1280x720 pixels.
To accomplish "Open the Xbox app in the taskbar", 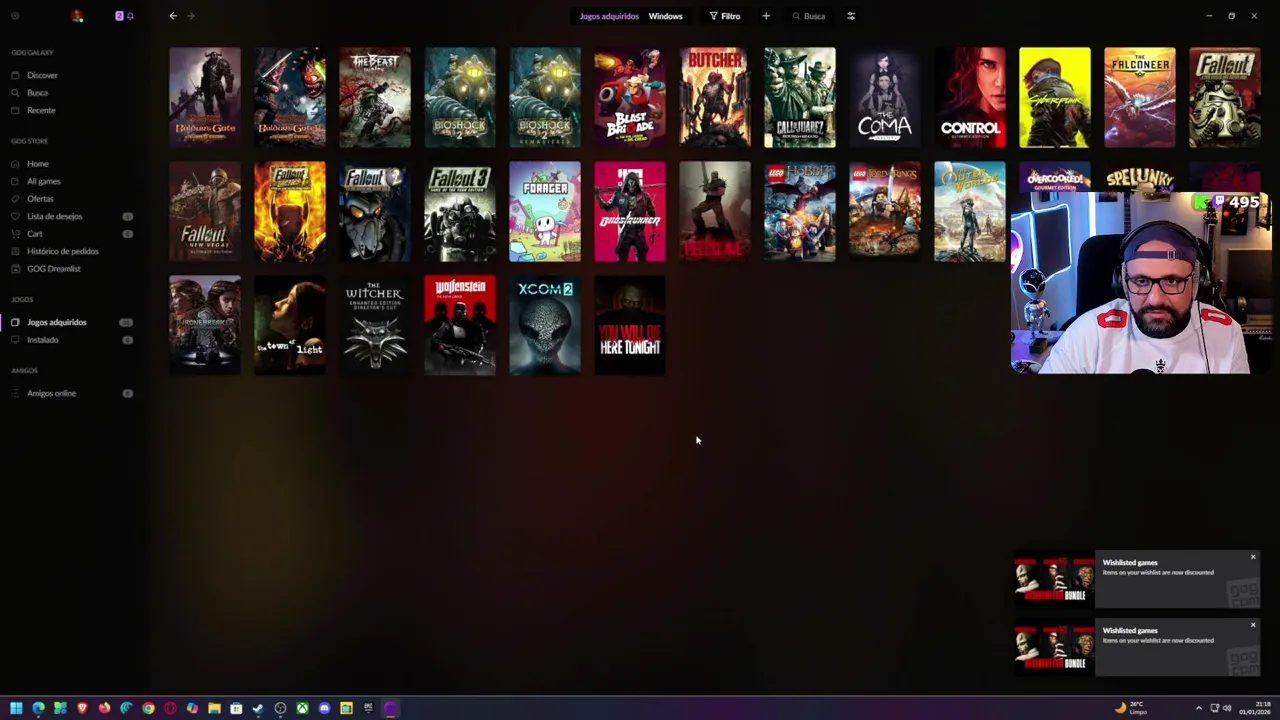I will pos(302,708).
